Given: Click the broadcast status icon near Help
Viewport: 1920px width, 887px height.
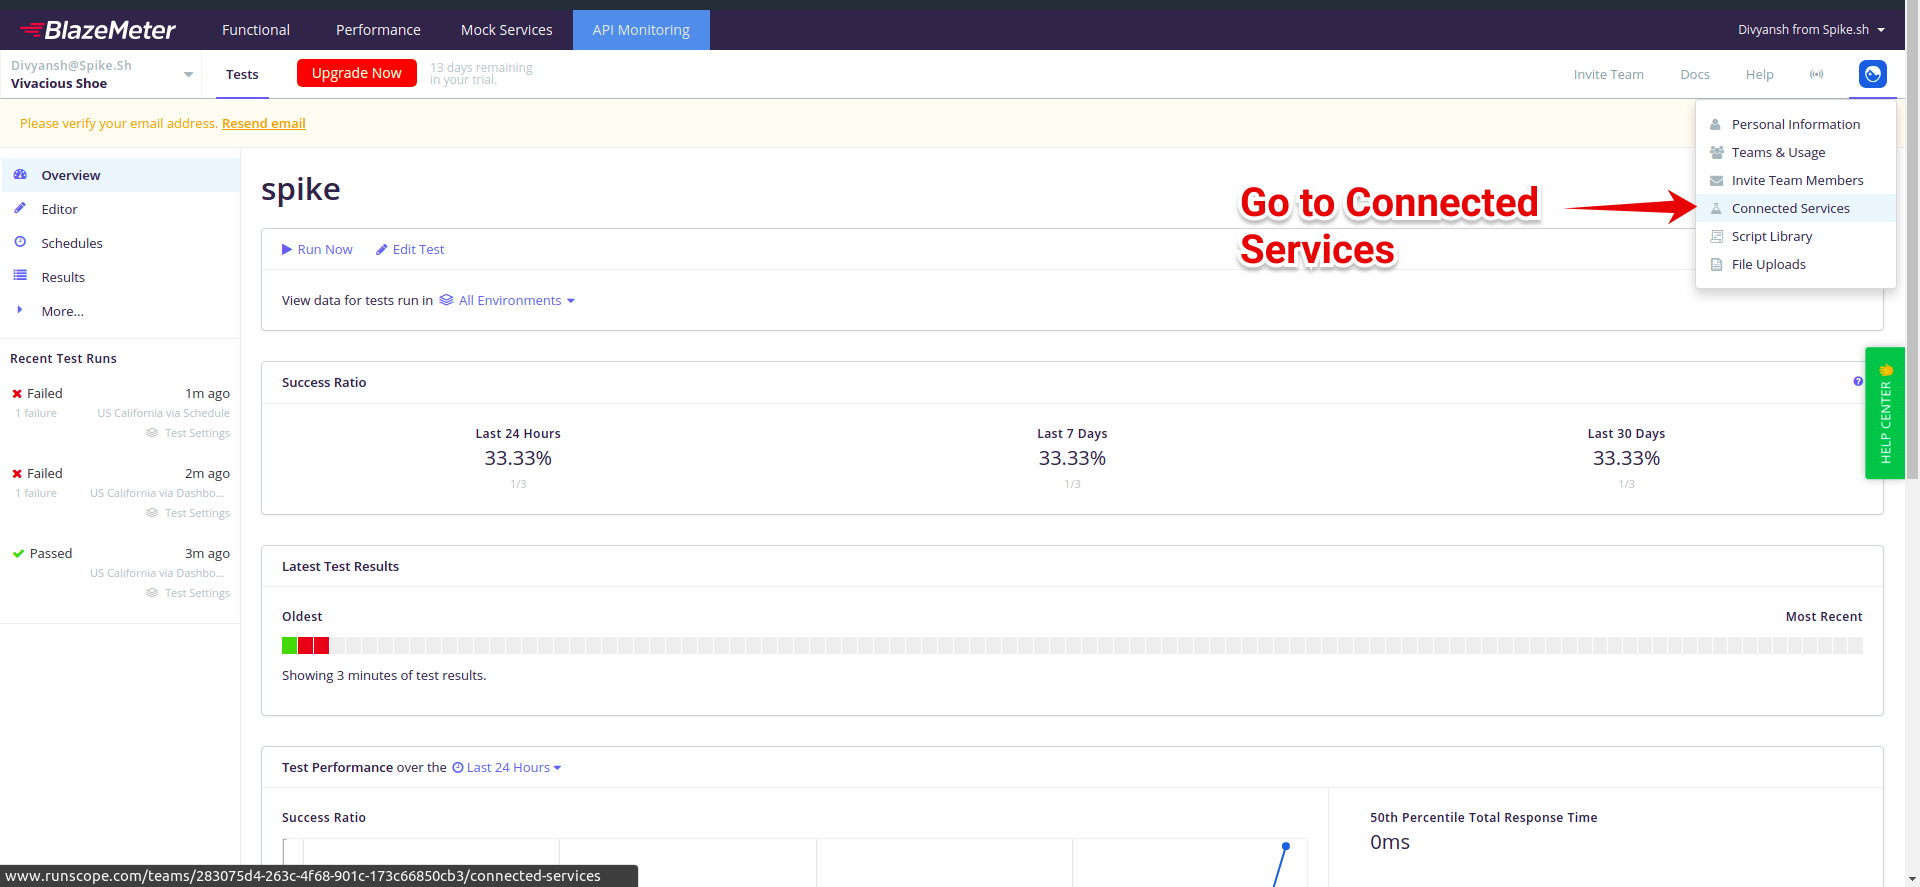Looking at the screenshot, I should (x=1816, y=74).
